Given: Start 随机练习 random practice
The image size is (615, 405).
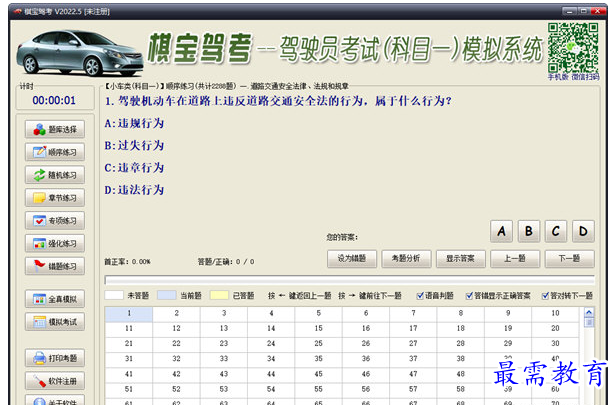Looking at the screenshot, I should (x=55, y=175).
